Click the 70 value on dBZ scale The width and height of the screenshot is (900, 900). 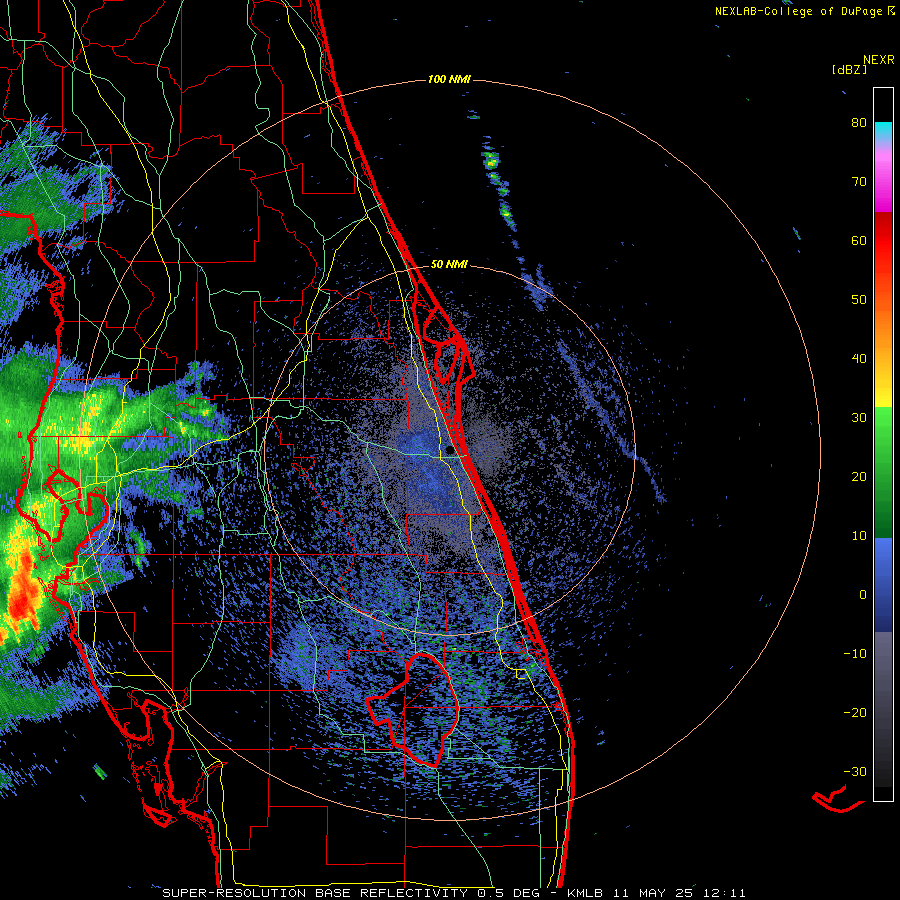pos(859,181)
